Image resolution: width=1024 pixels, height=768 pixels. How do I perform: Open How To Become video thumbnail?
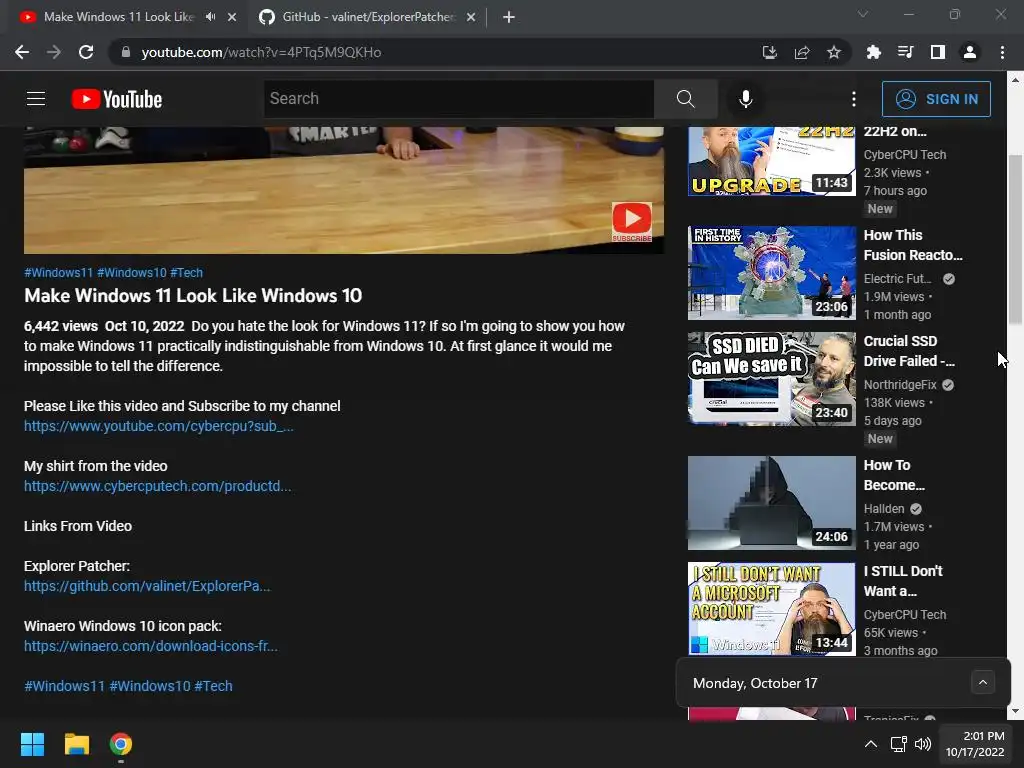click(771, 503)
